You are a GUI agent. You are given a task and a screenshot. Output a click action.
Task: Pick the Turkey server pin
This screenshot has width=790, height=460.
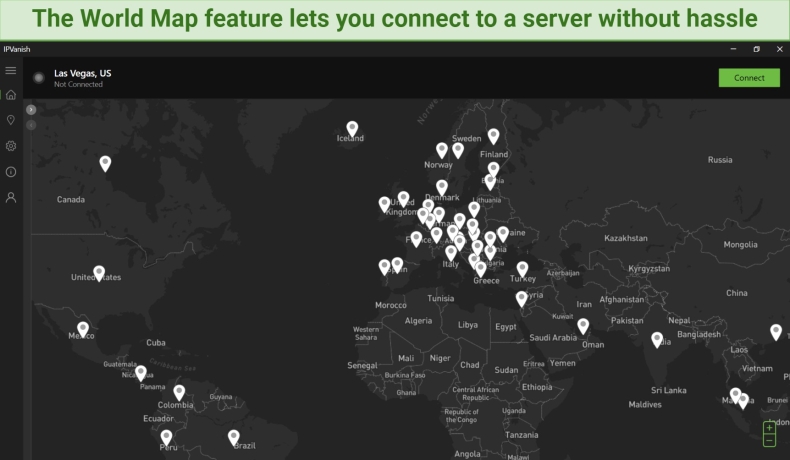click(522, 268)
